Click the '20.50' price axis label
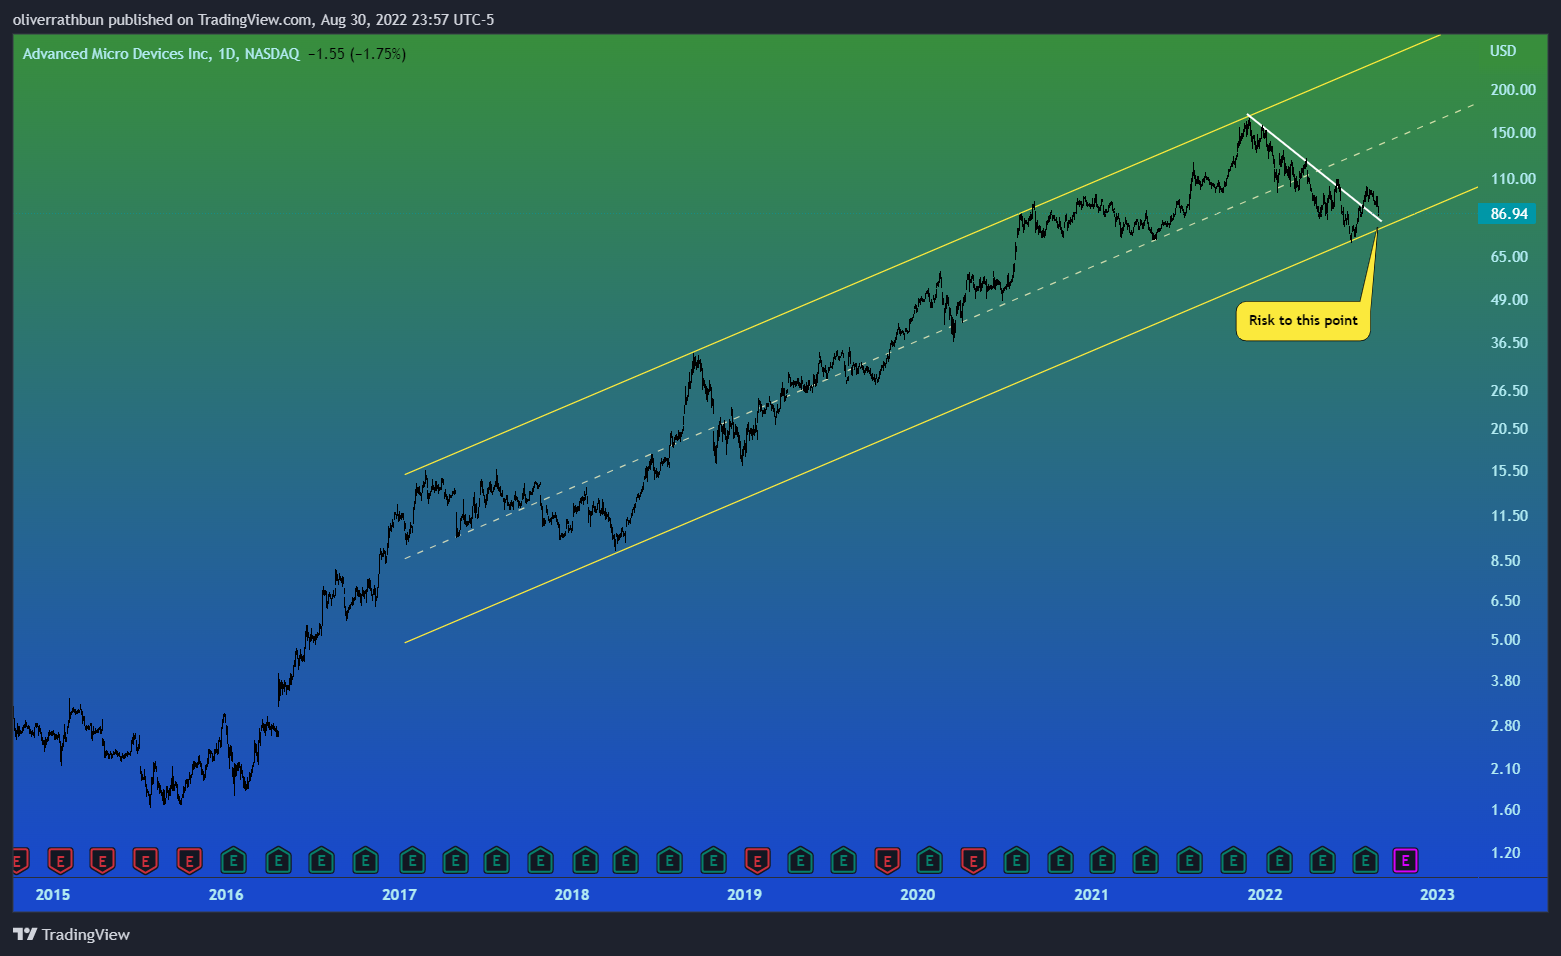This screenshot has width=1561, height=956. [x=1509, y=429]
